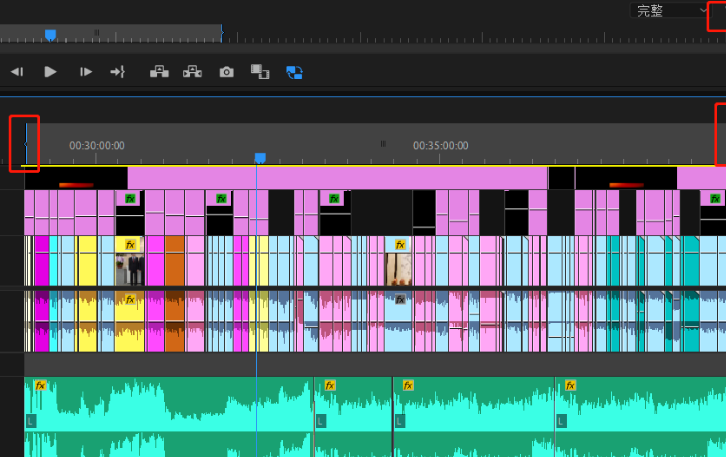Click the 00:35:00:00 mark on the time ruler
The height and width of the screenshot is (457, 726).
coord(440,145)
